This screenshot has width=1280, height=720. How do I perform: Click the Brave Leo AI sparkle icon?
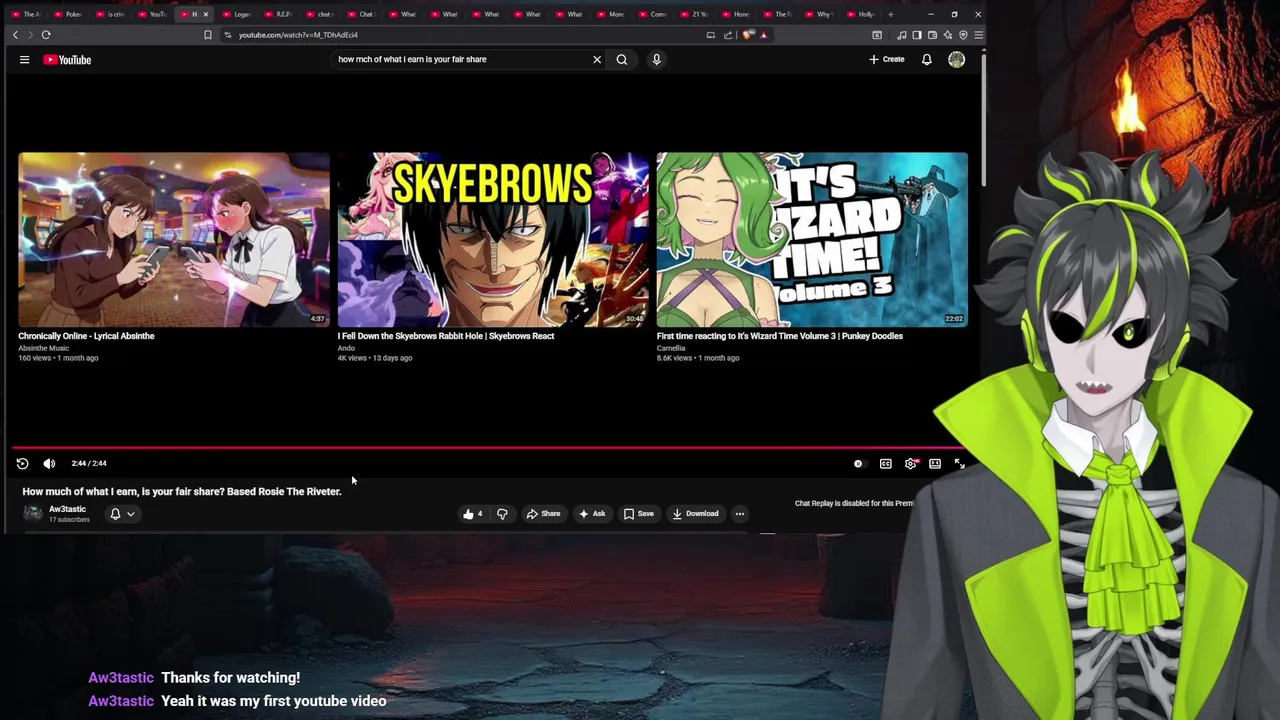pos(948,35)
